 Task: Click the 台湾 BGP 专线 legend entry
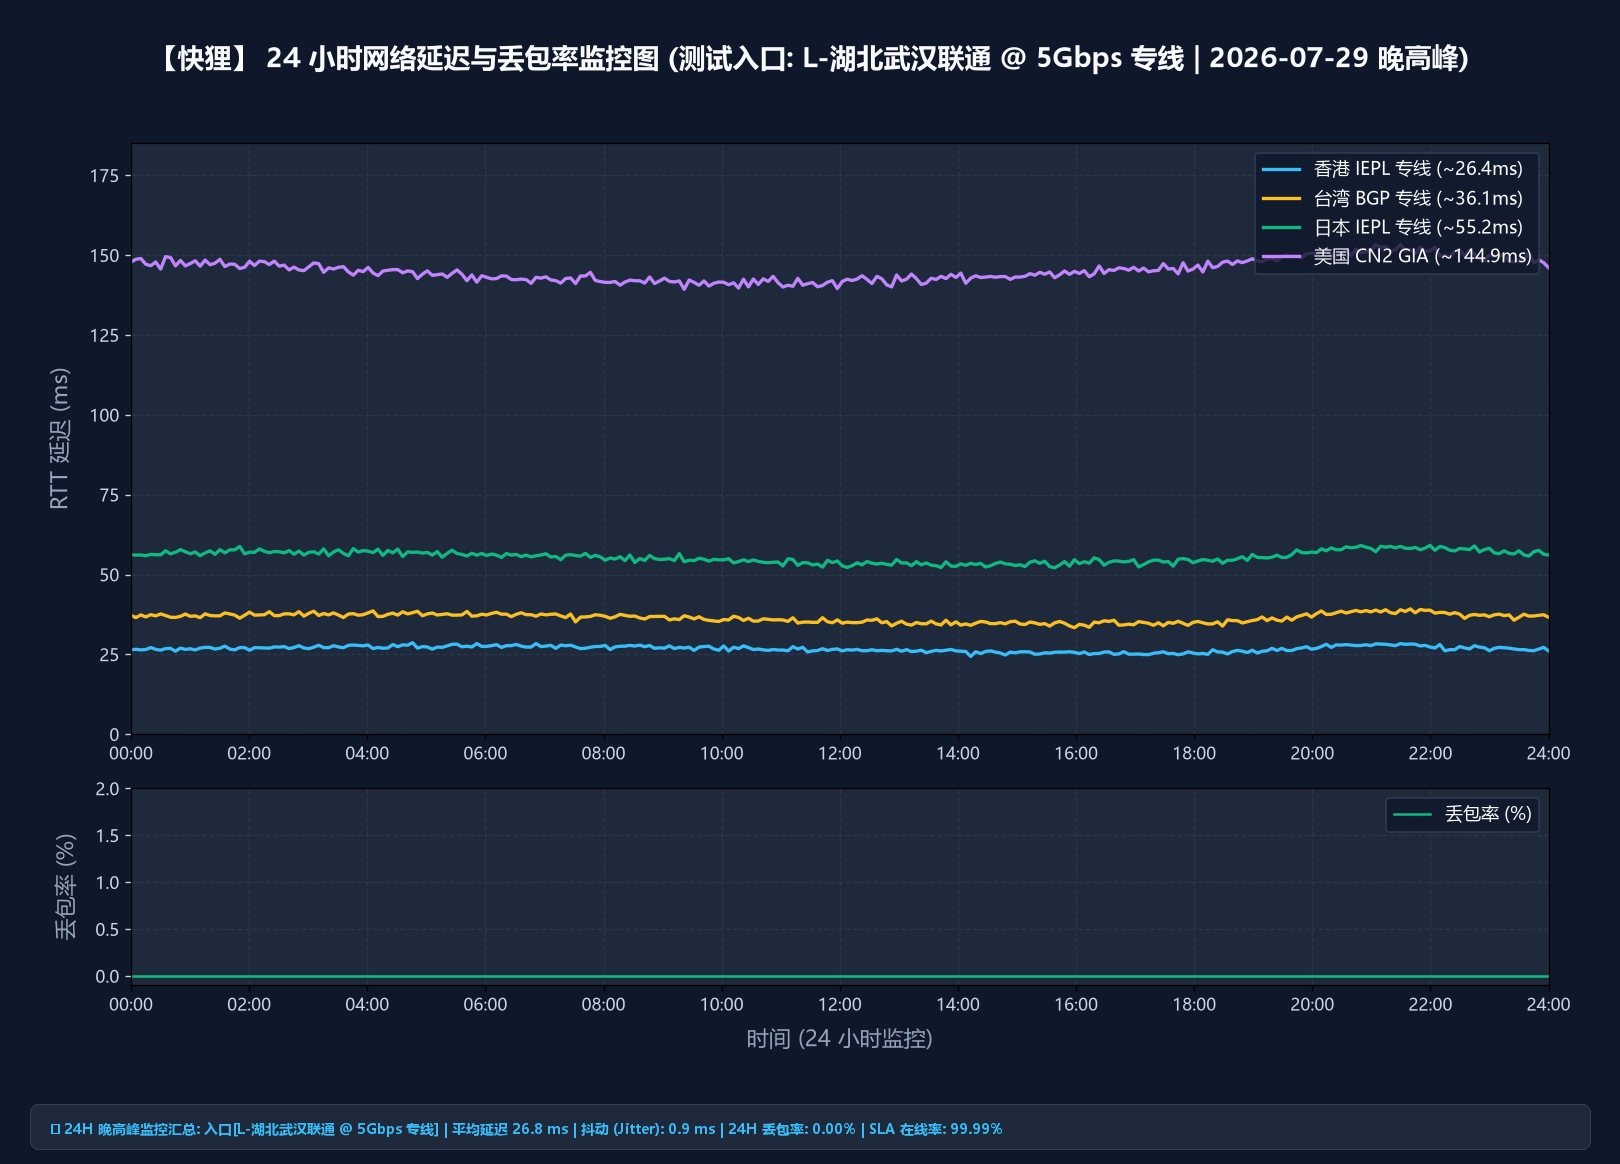click(1392, 198)
